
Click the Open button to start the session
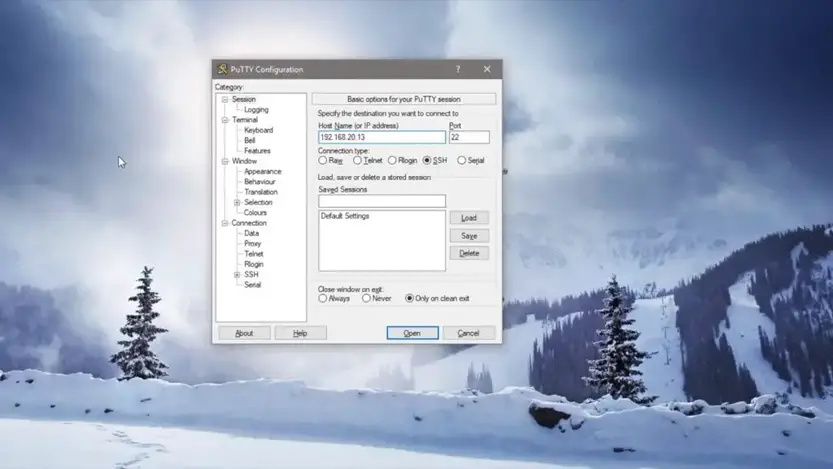(412, 333)
